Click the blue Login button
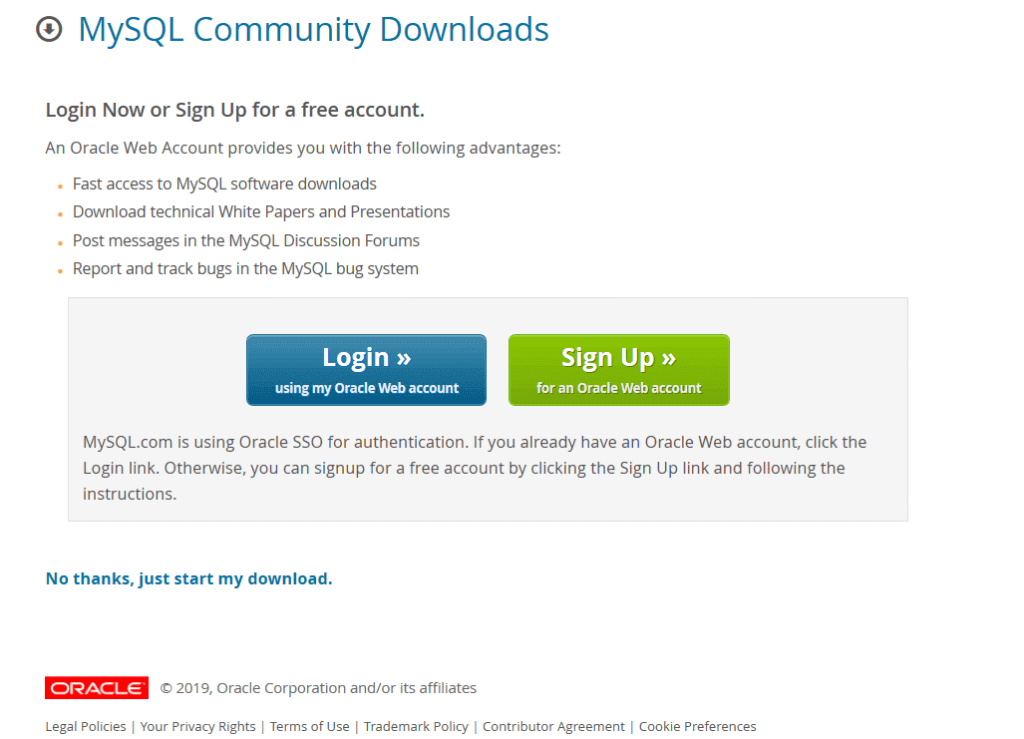Image resolution: width=1024 pixels, height=739 pixels. click(366, 370)
